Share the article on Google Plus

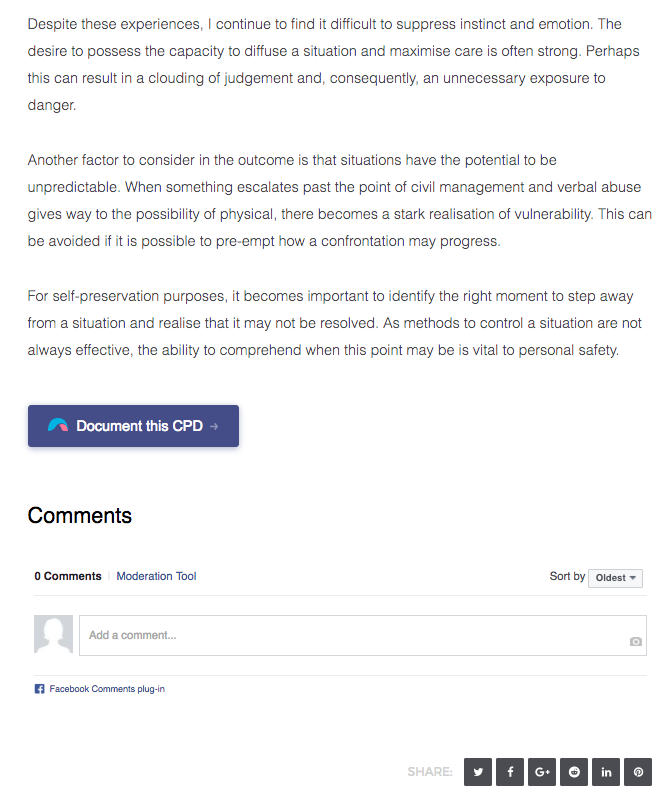(542, 772)
